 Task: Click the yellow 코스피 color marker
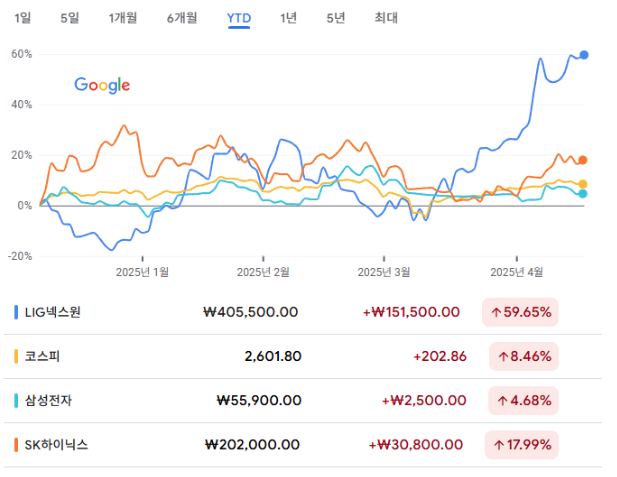click(16, 357)
